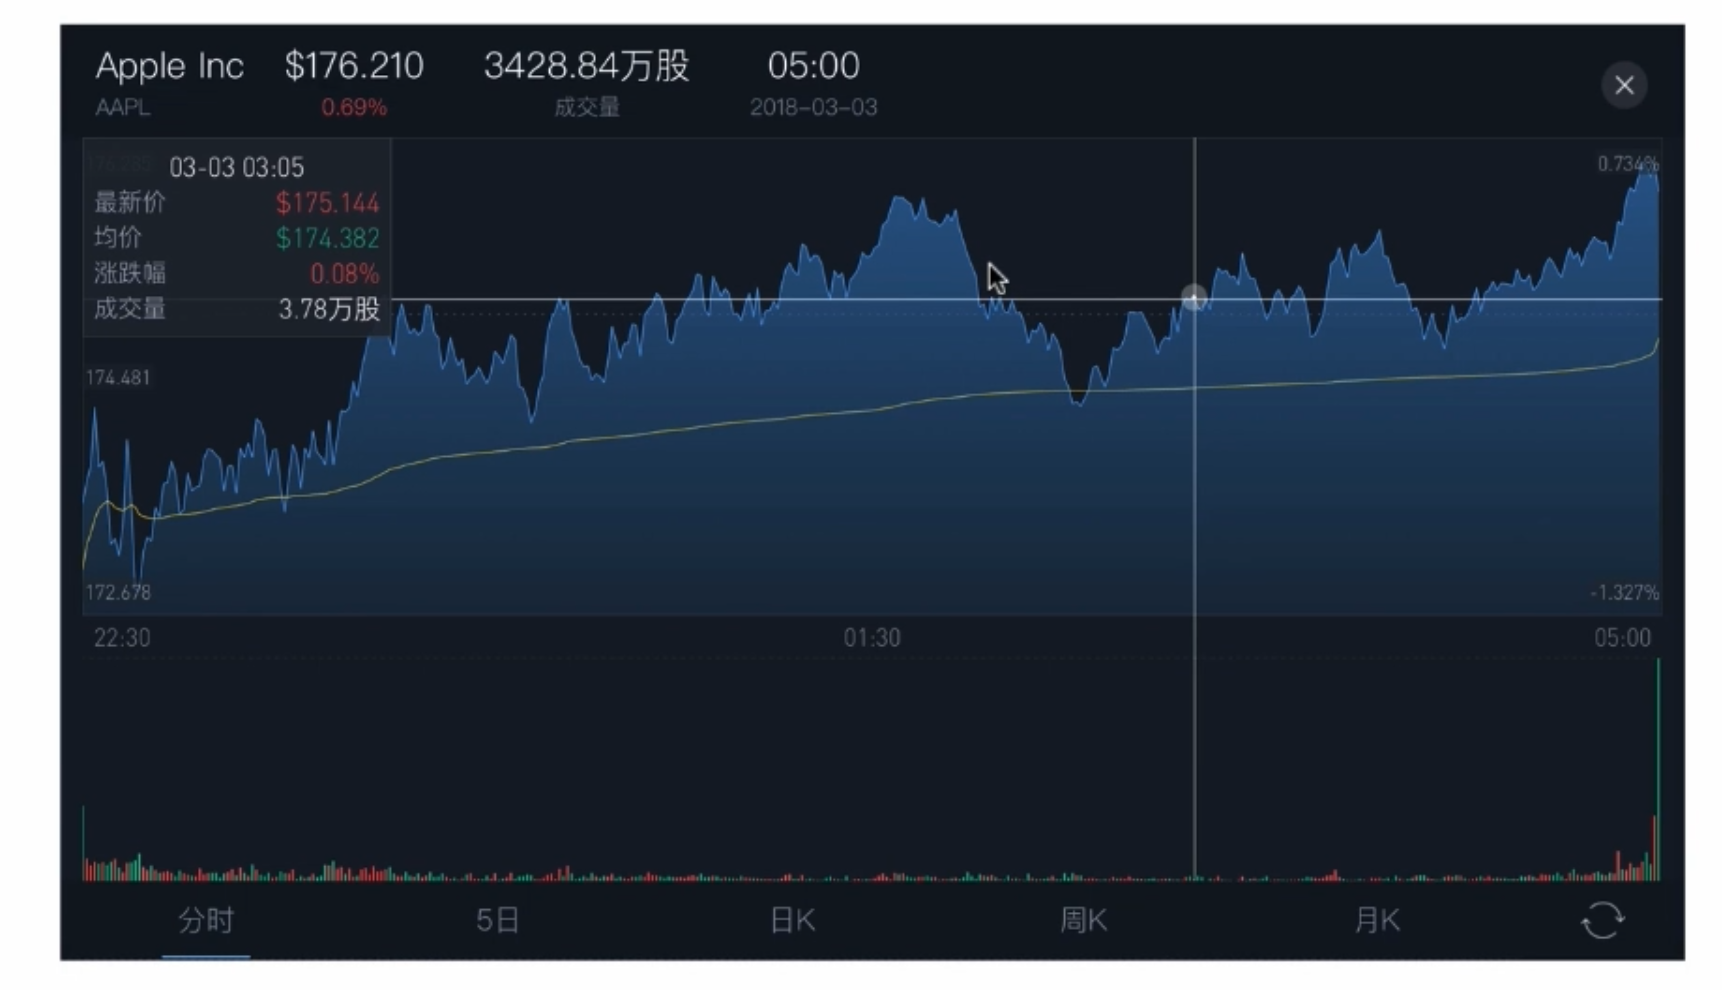Switch to the 月K monthly view
Screen dimensions: 1722x990
pyautogui.click(x=1376, y=920)
